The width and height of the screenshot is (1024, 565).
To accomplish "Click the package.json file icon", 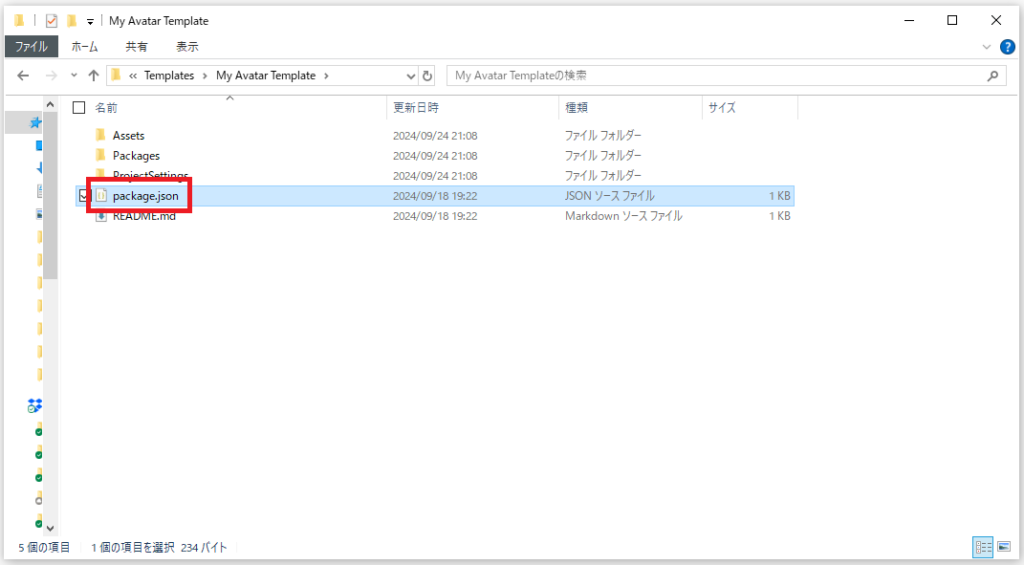I will (x=101, y=195).
